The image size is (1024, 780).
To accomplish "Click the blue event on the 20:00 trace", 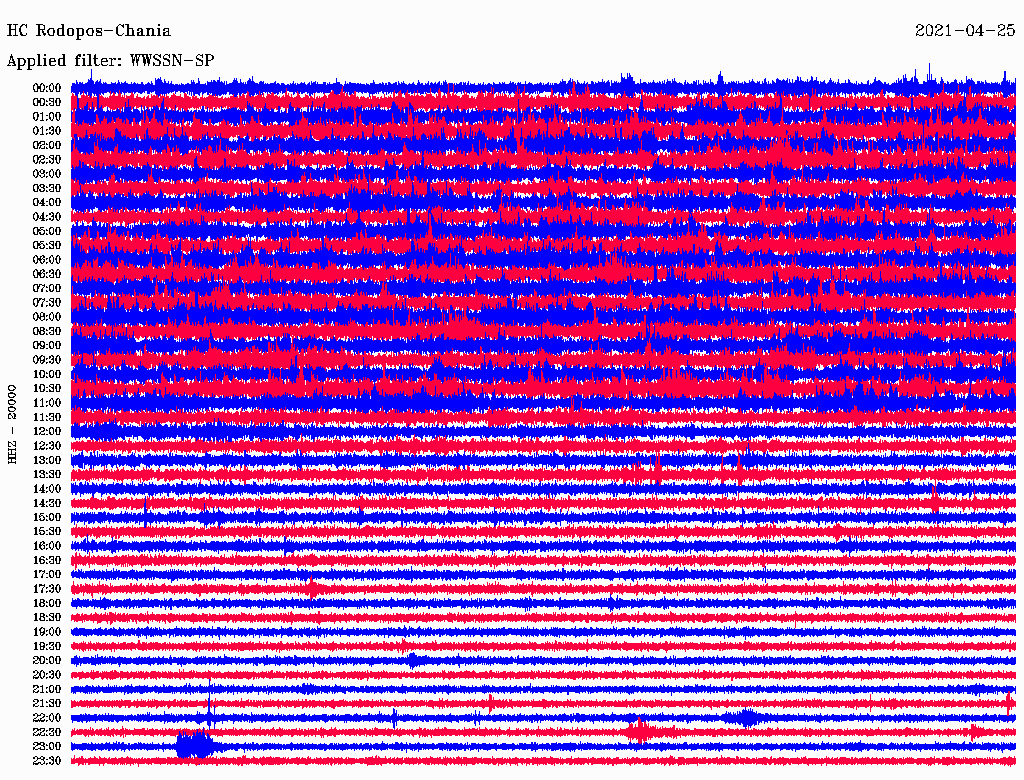I will [414, 660].
